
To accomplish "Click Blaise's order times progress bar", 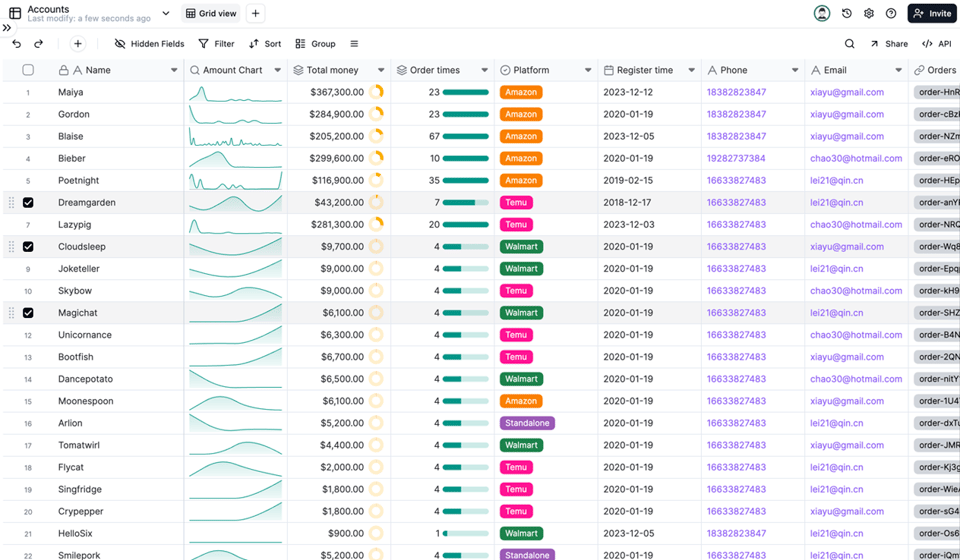I will click(x=465, y=136).
